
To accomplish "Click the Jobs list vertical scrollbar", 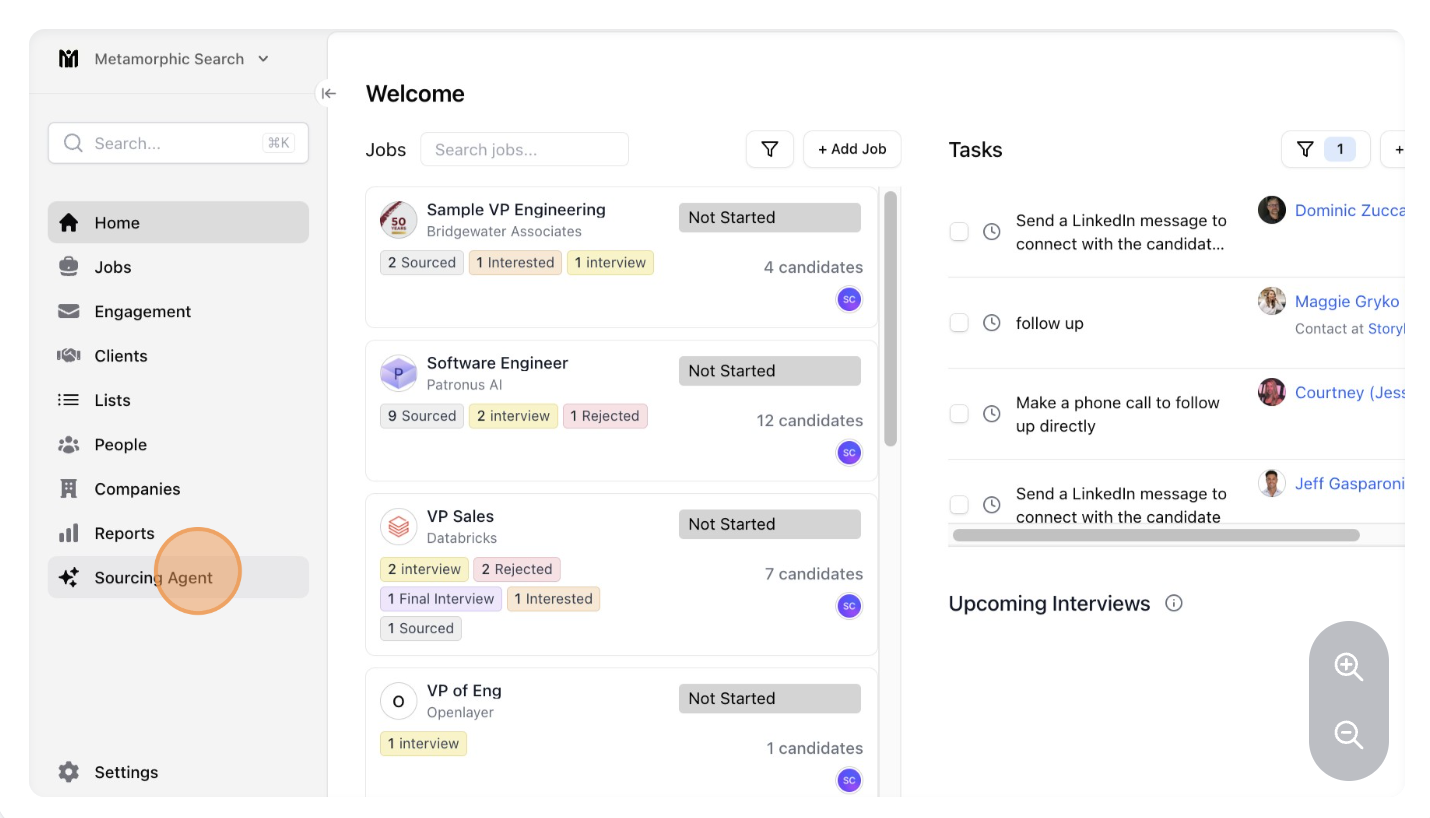I will [x=890, y=318].
